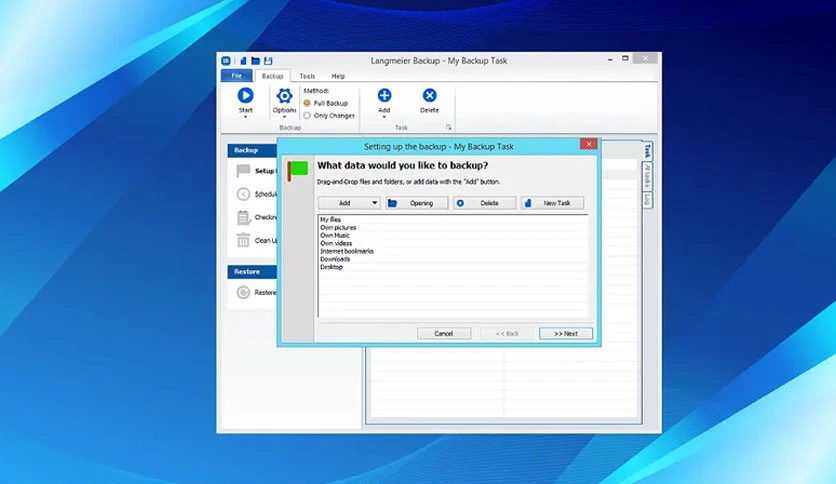The width and height of the screenshot is (836, 484).
Task: Select 'Internet bookmarks' in the list
Action: (347, 251)
